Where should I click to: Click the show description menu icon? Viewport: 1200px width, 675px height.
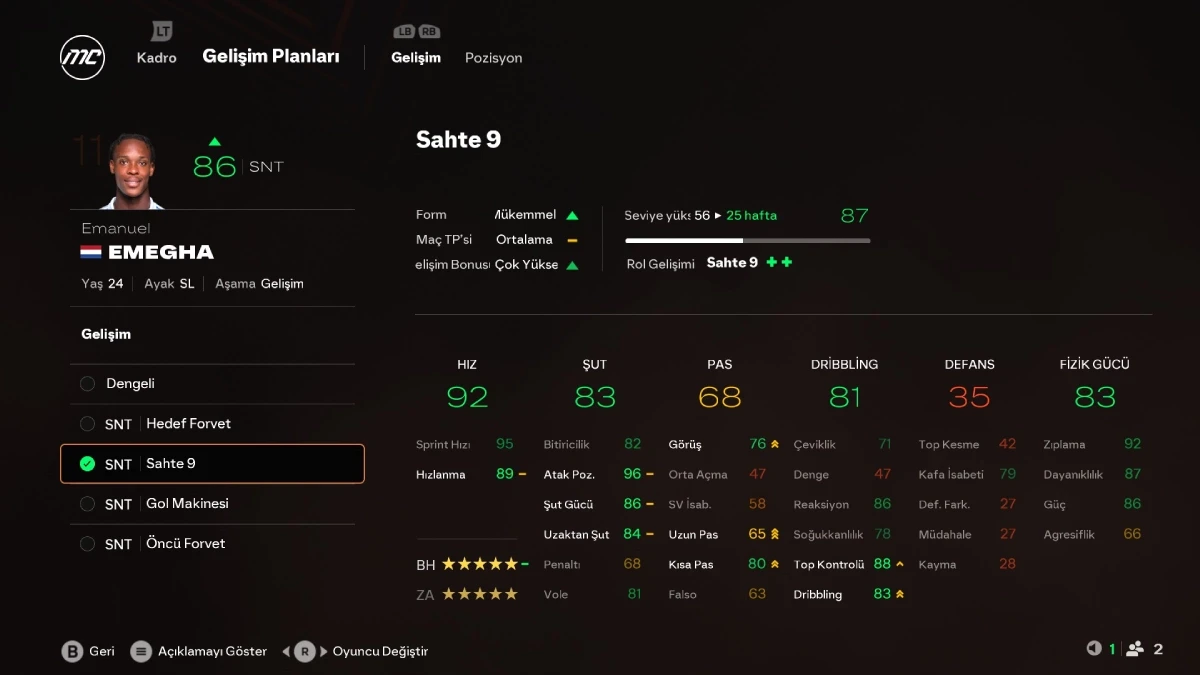point(141,651)
